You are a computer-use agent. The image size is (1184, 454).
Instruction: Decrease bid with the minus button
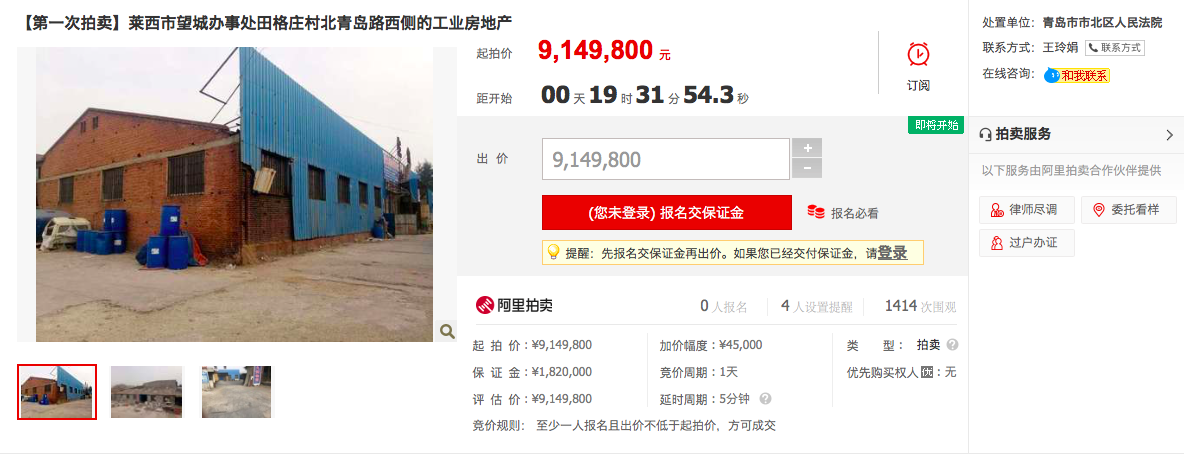click(806, 168)
